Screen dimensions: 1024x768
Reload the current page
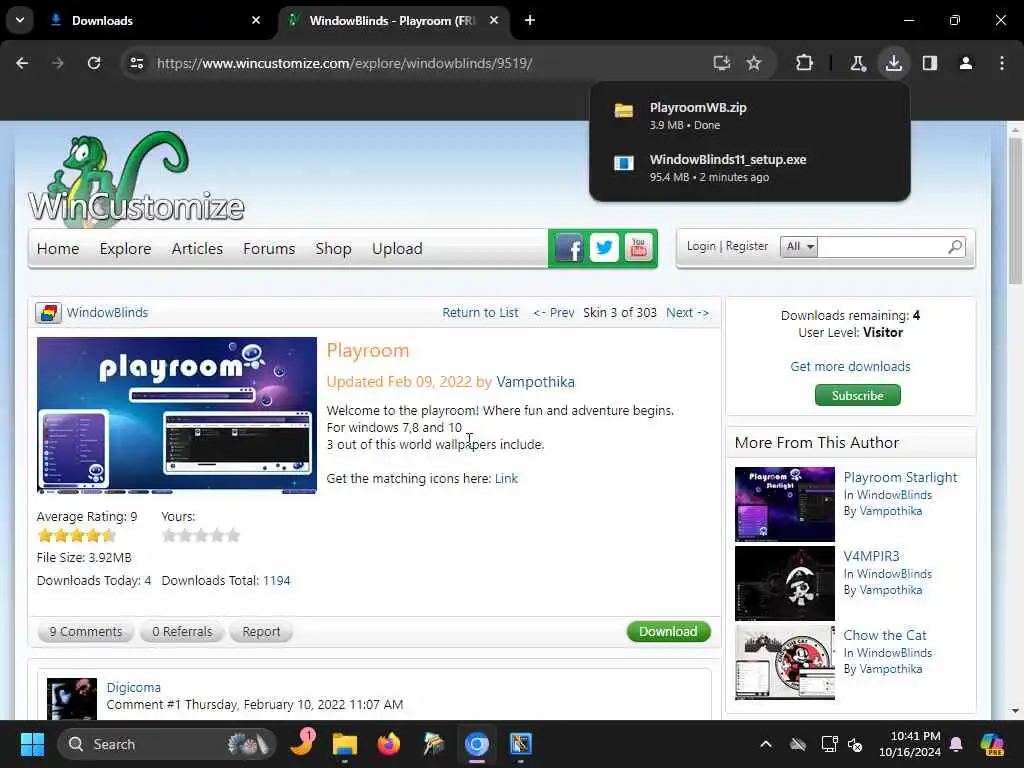[94, 63]
